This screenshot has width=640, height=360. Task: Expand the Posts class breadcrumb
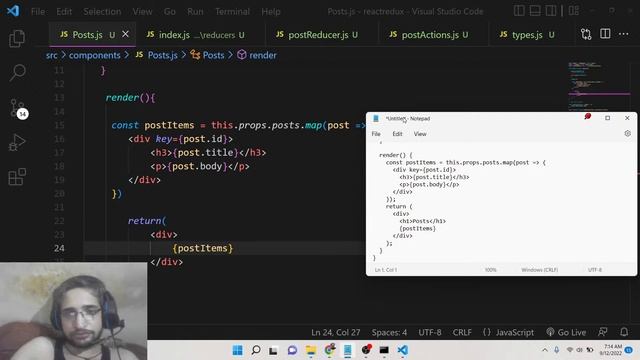[x=207, y=55]
